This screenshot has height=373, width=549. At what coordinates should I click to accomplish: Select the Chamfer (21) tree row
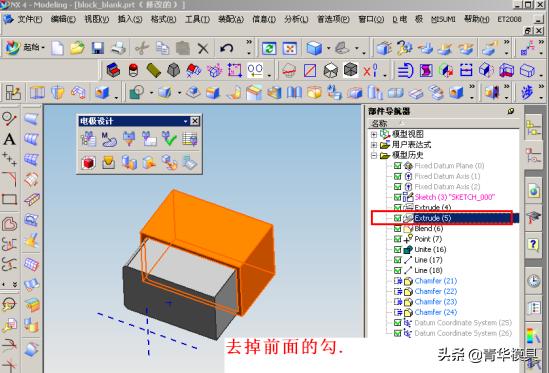(x=436, y=281)
